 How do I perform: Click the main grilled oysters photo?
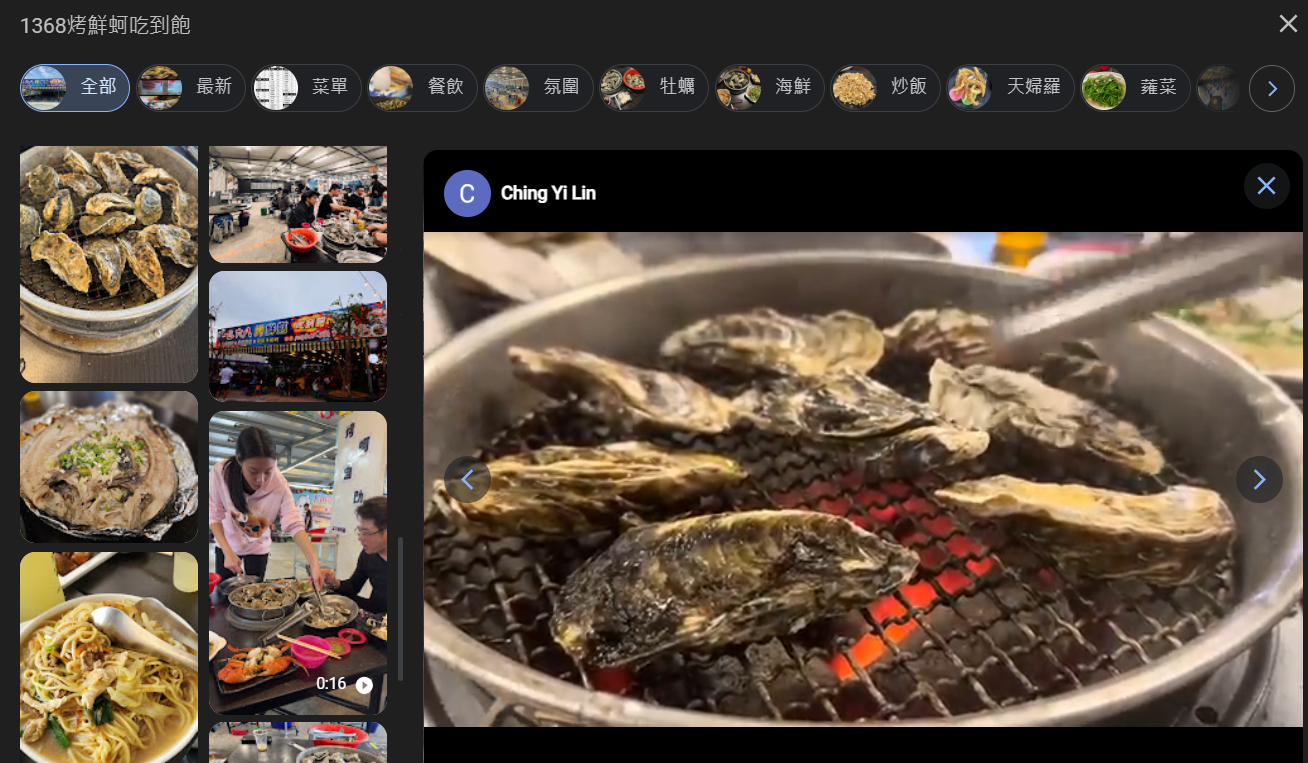tap(863, 479)
